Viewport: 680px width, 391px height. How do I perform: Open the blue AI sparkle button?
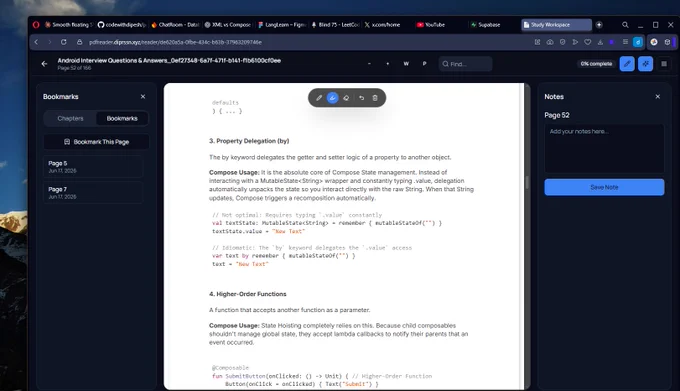click(645, 64)
